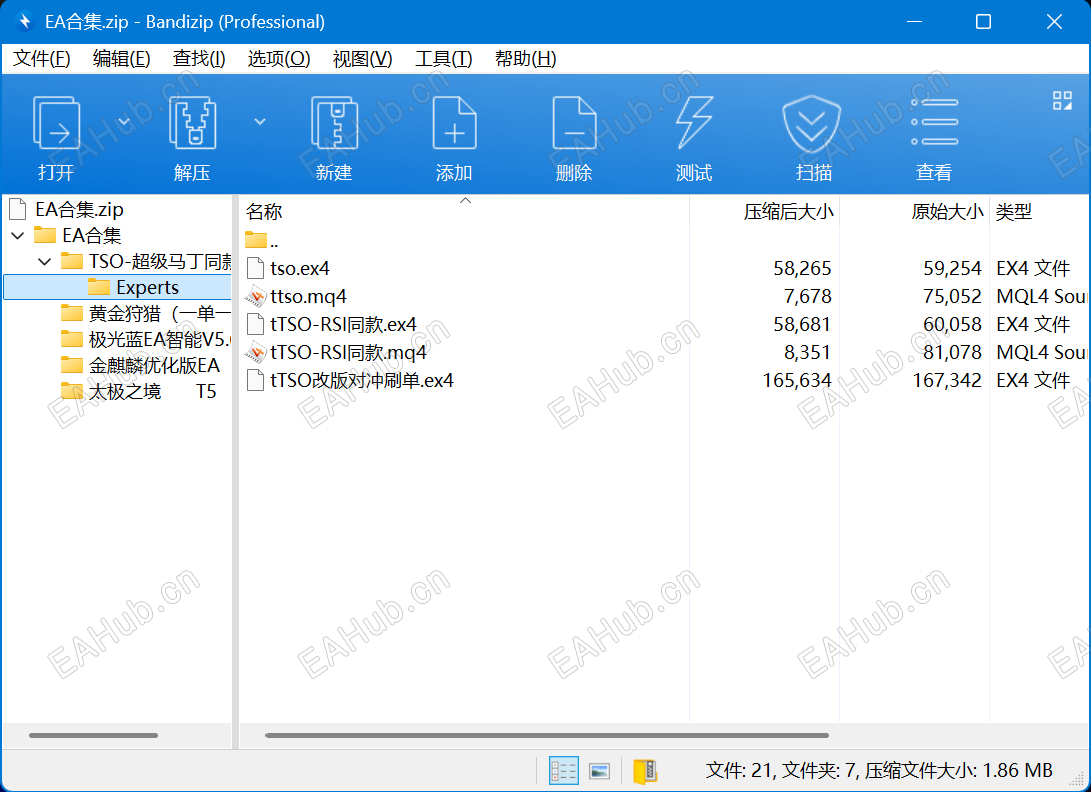Click the yellow archive icon in status bar
Screen dimensions: 1091x792
click(x=645, y=771)
